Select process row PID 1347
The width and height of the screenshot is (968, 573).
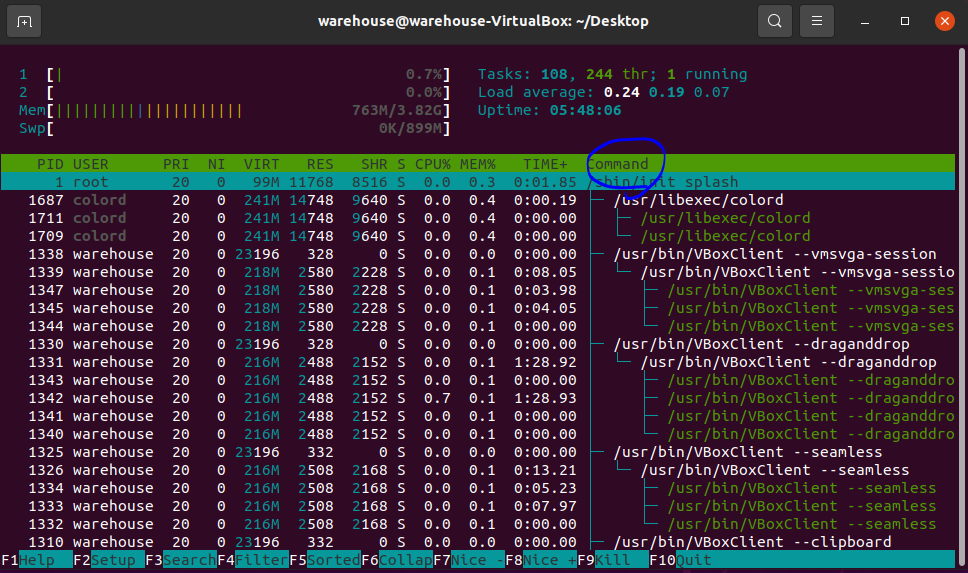(x=478, y=290)
